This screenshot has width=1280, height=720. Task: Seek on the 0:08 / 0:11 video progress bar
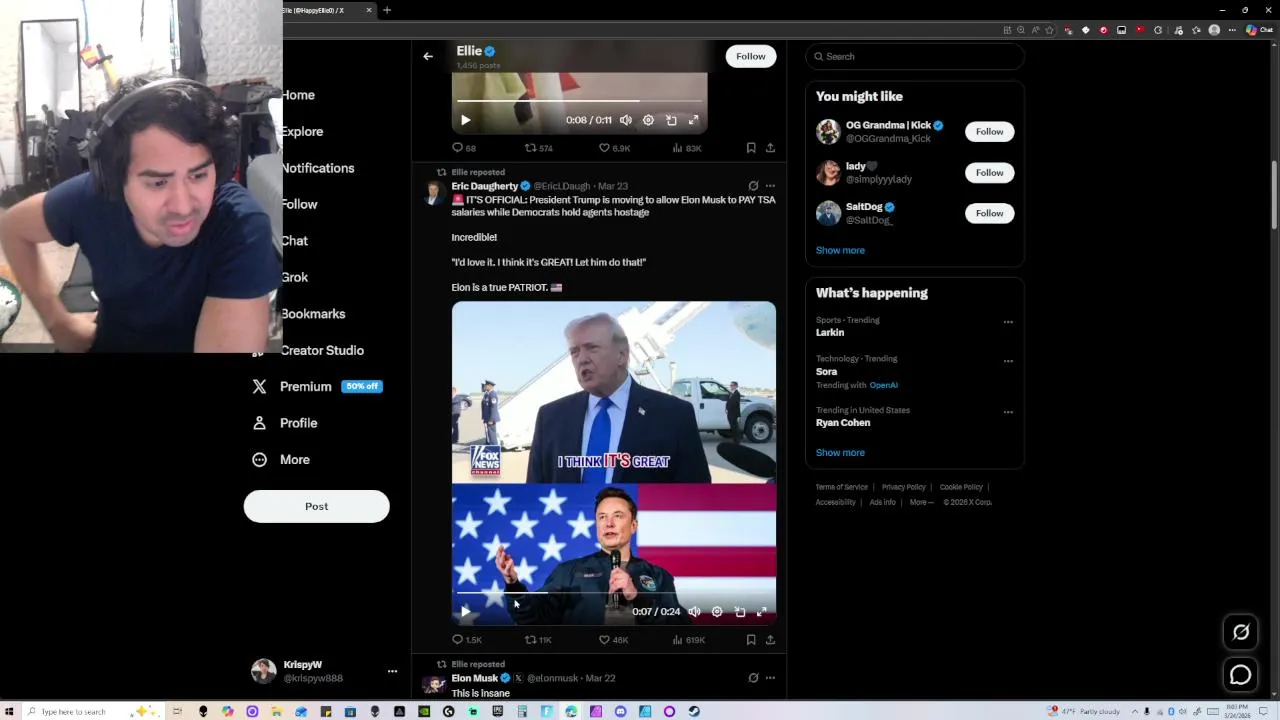579,101
